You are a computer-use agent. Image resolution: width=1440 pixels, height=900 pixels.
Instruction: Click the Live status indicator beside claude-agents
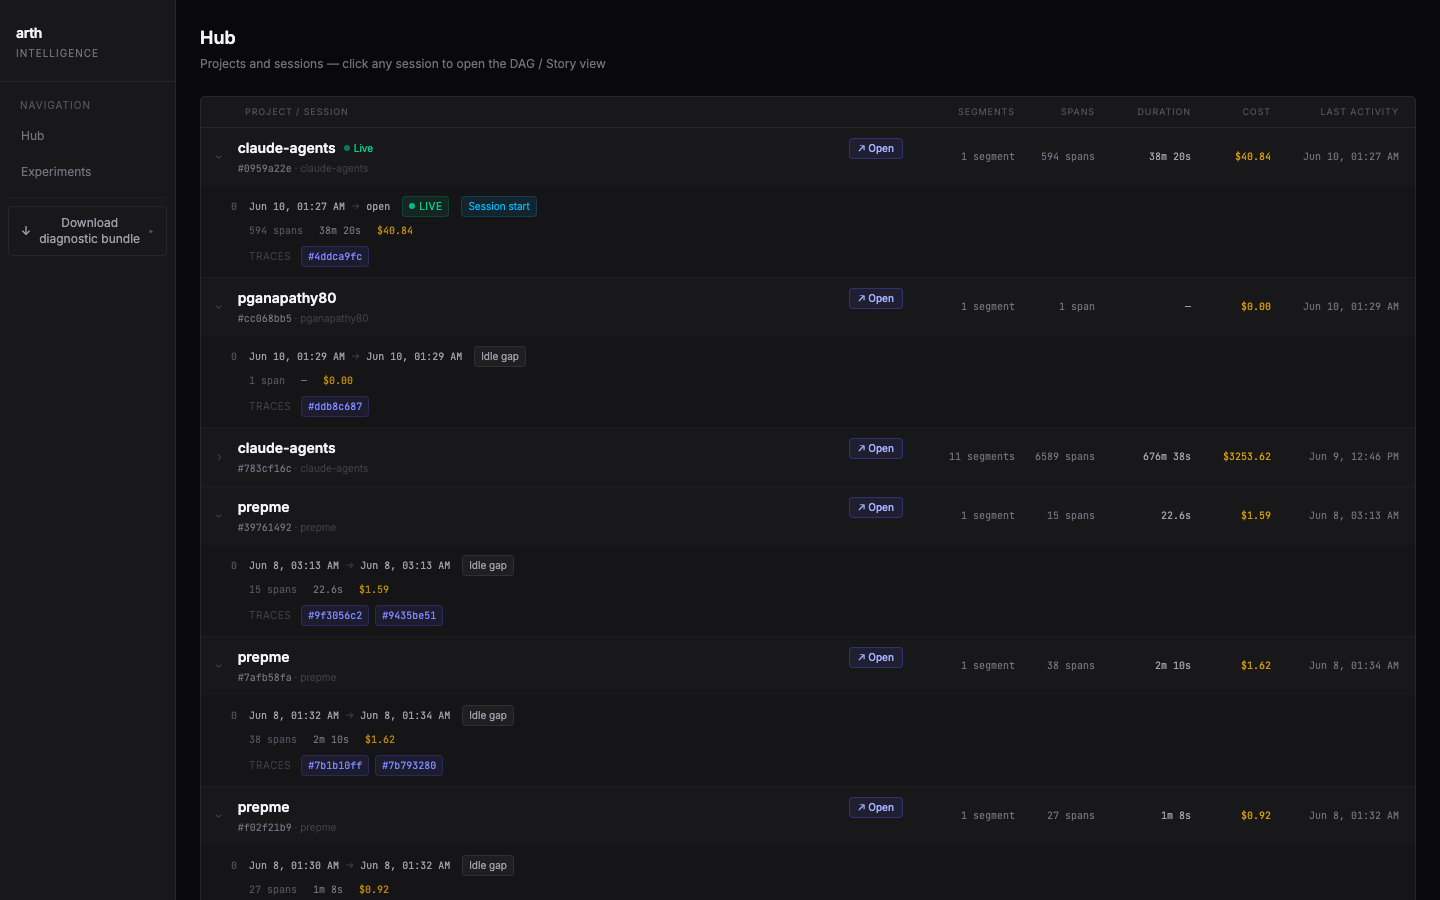point(359,148)
